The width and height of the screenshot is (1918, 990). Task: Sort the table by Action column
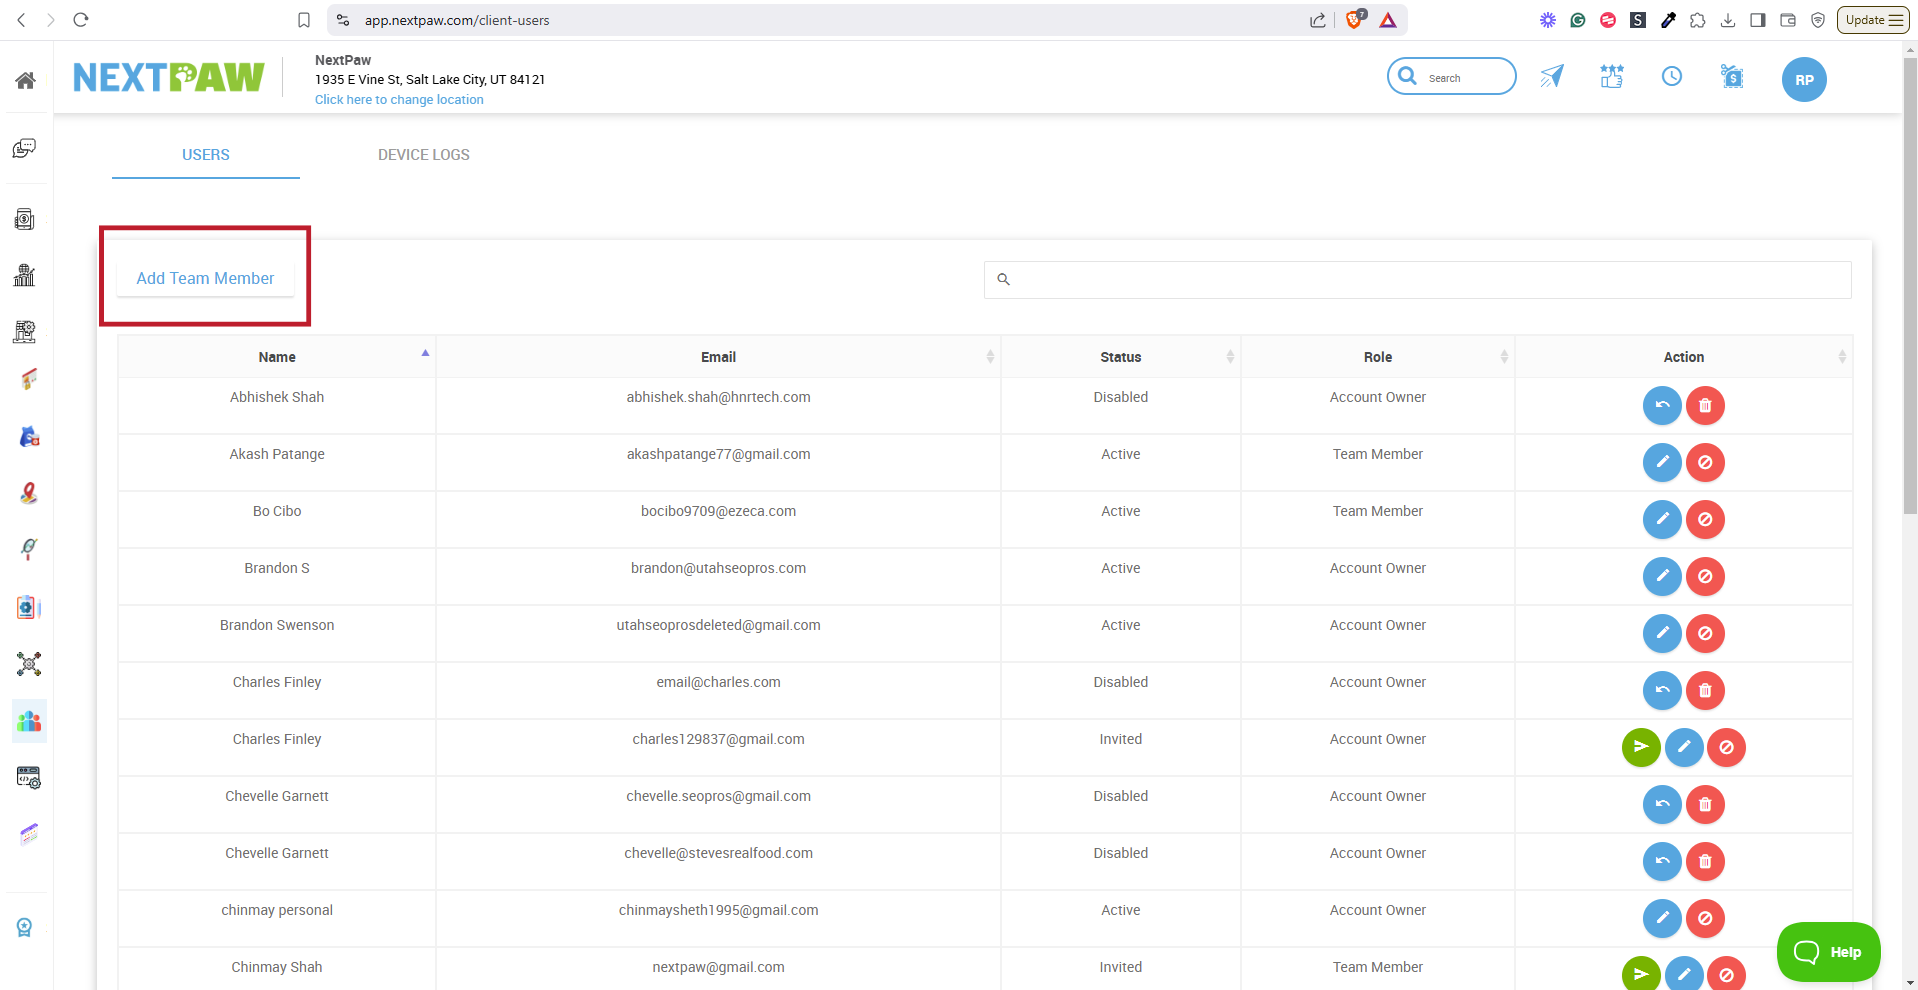point(1684,357)
